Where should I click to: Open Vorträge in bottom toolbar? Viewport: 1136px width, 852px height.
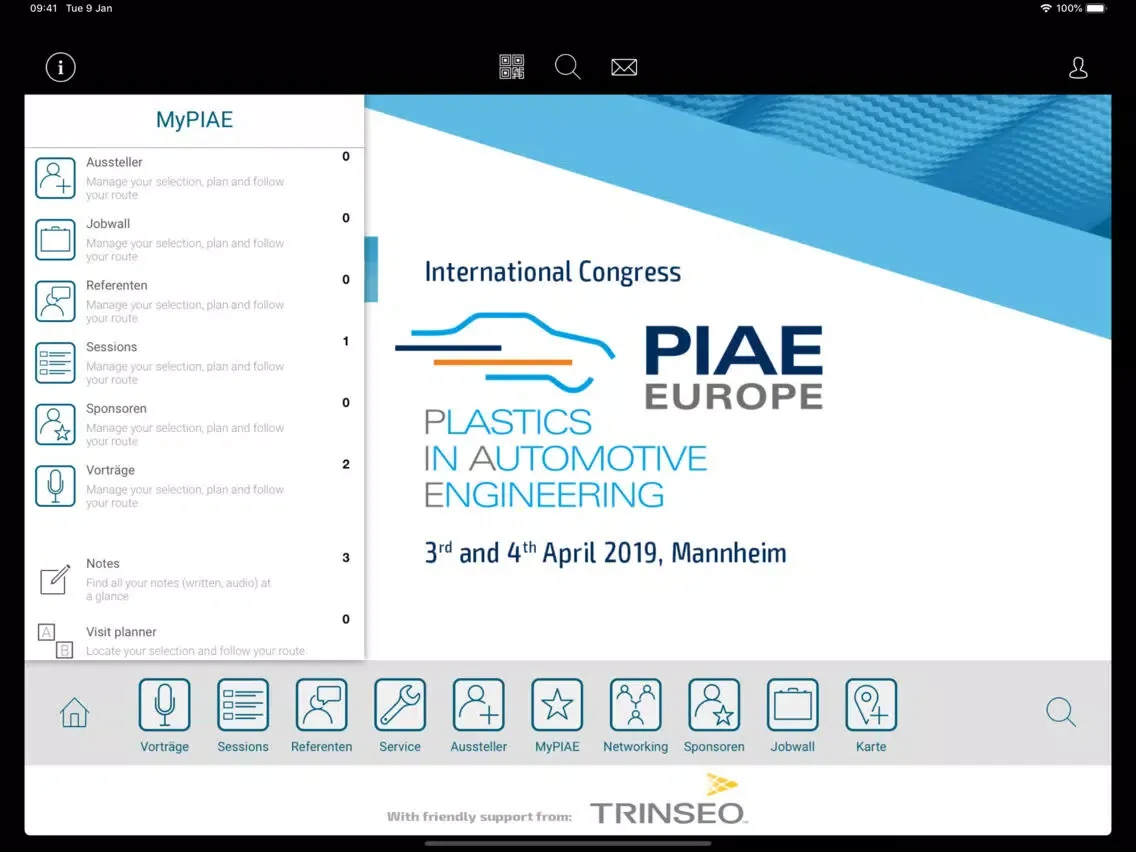pyautogui.click(x=164, y=716)
